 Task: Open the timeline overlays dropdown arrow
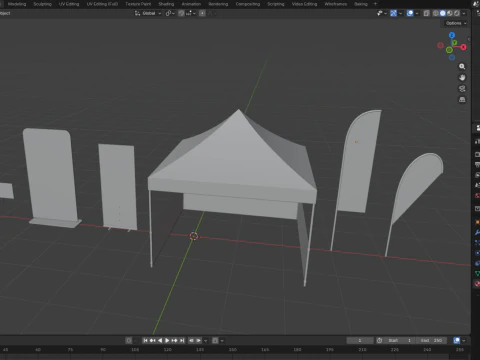click(464, 340)
